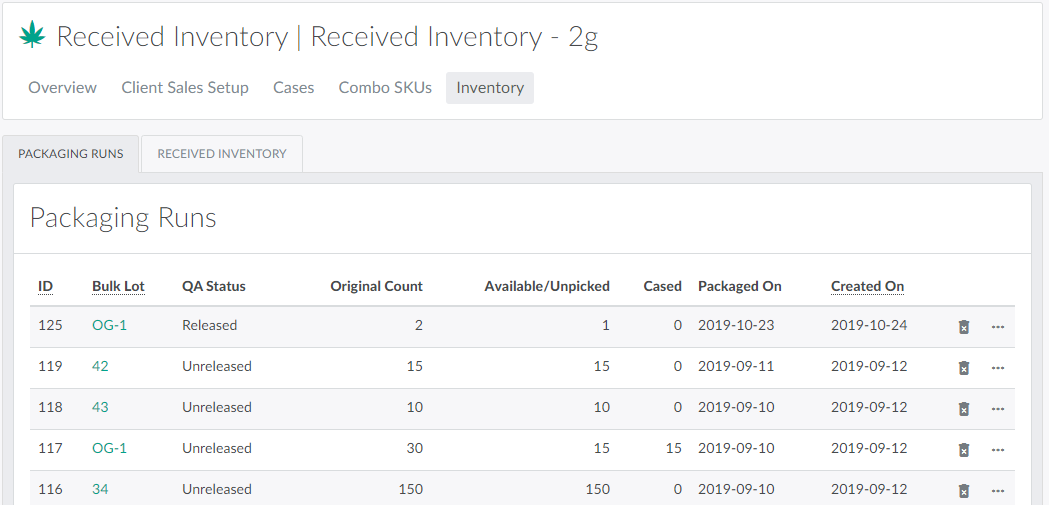Open the Cases section

tap(294, 88)
